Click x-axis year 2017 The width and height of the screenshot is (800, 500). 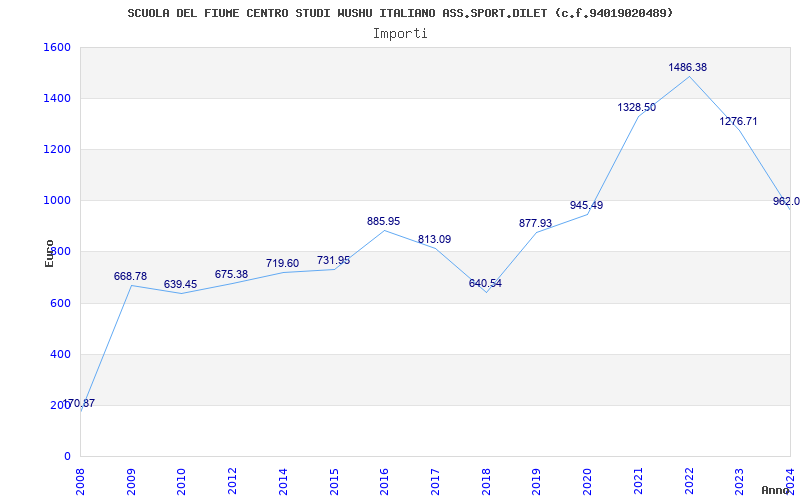point(435,481)
